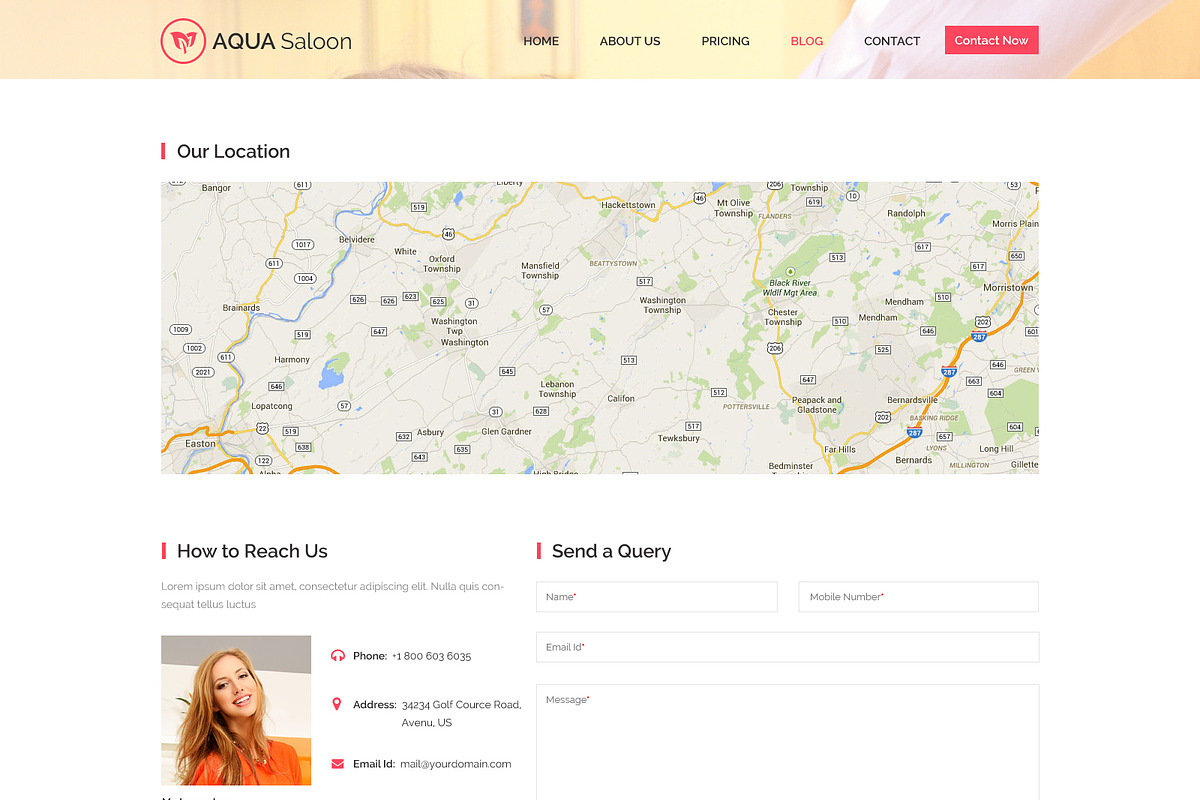Select CONTACT in the navigation
The width and height of the screenshot is (1200, 800).
pos(892,41)
